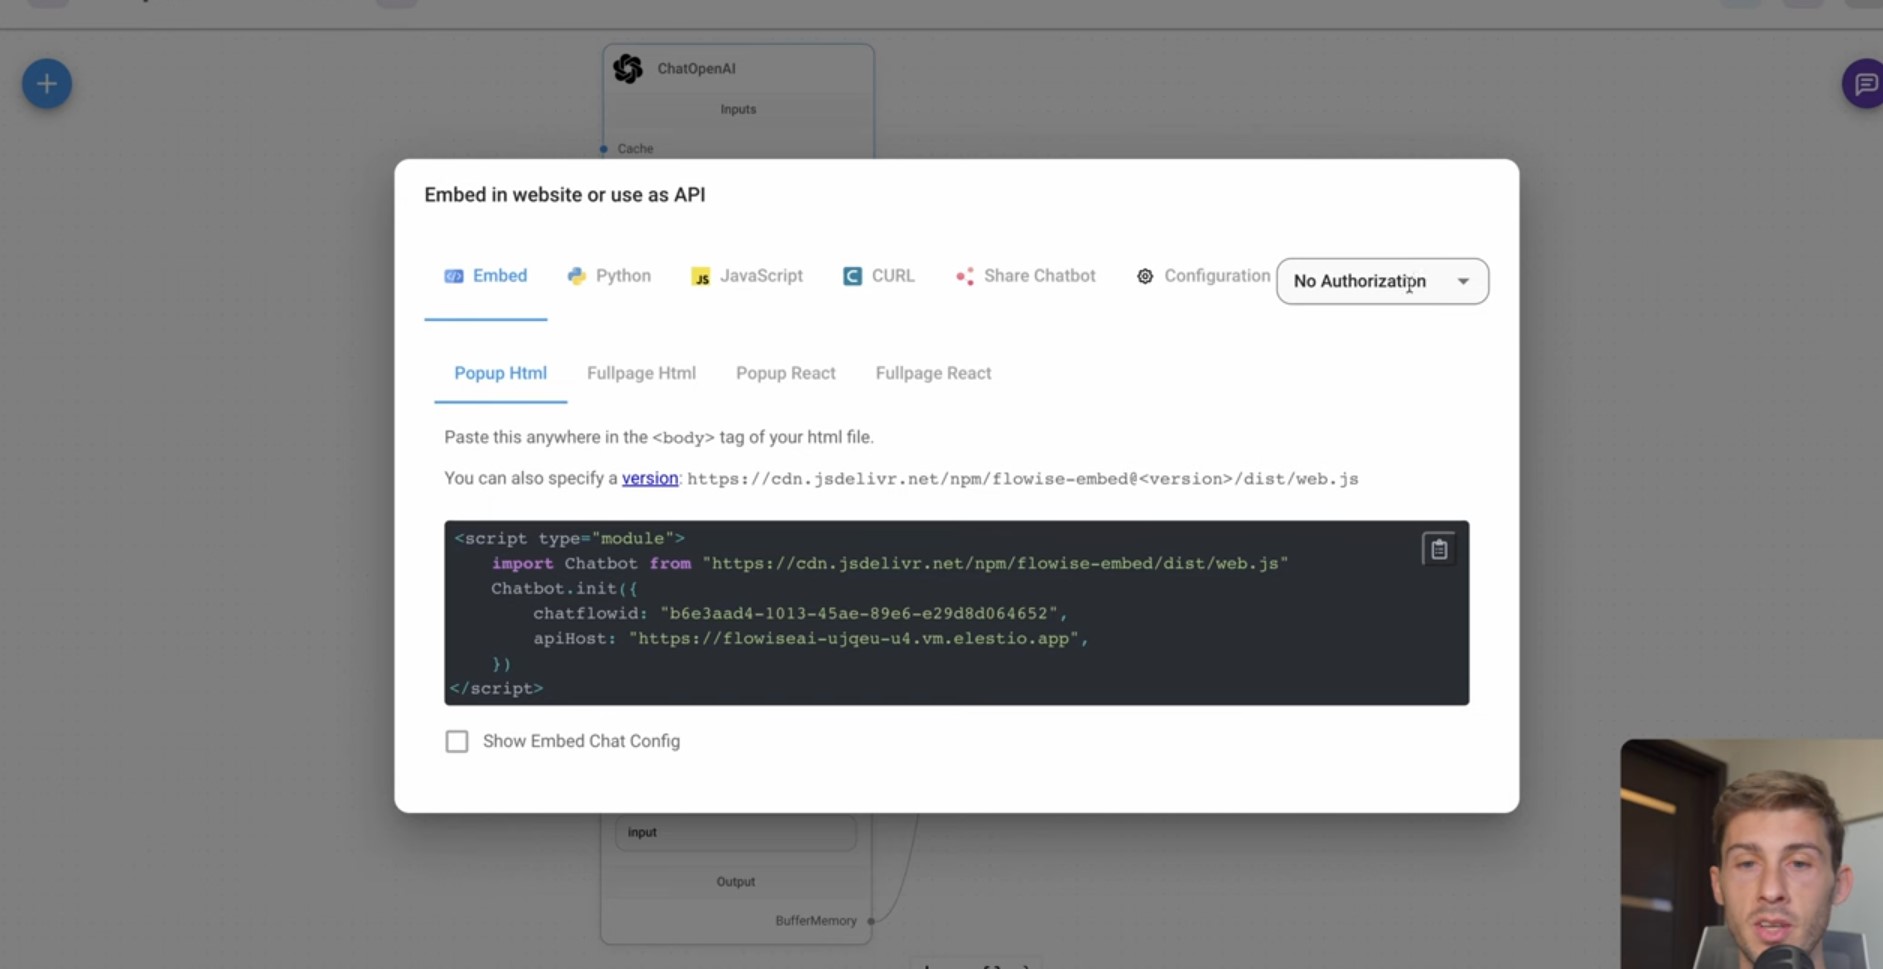
Task: Enable Show Embed Chat Config checkbox
Action: tap(457, 741)
